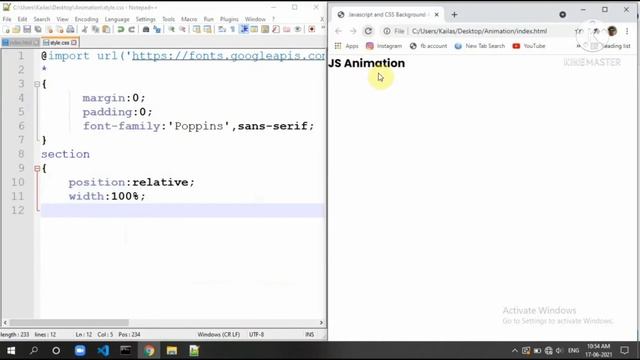Open a new Chrome tab
The width and height of the screenshot is (640, 360).
tap(454, 15)
